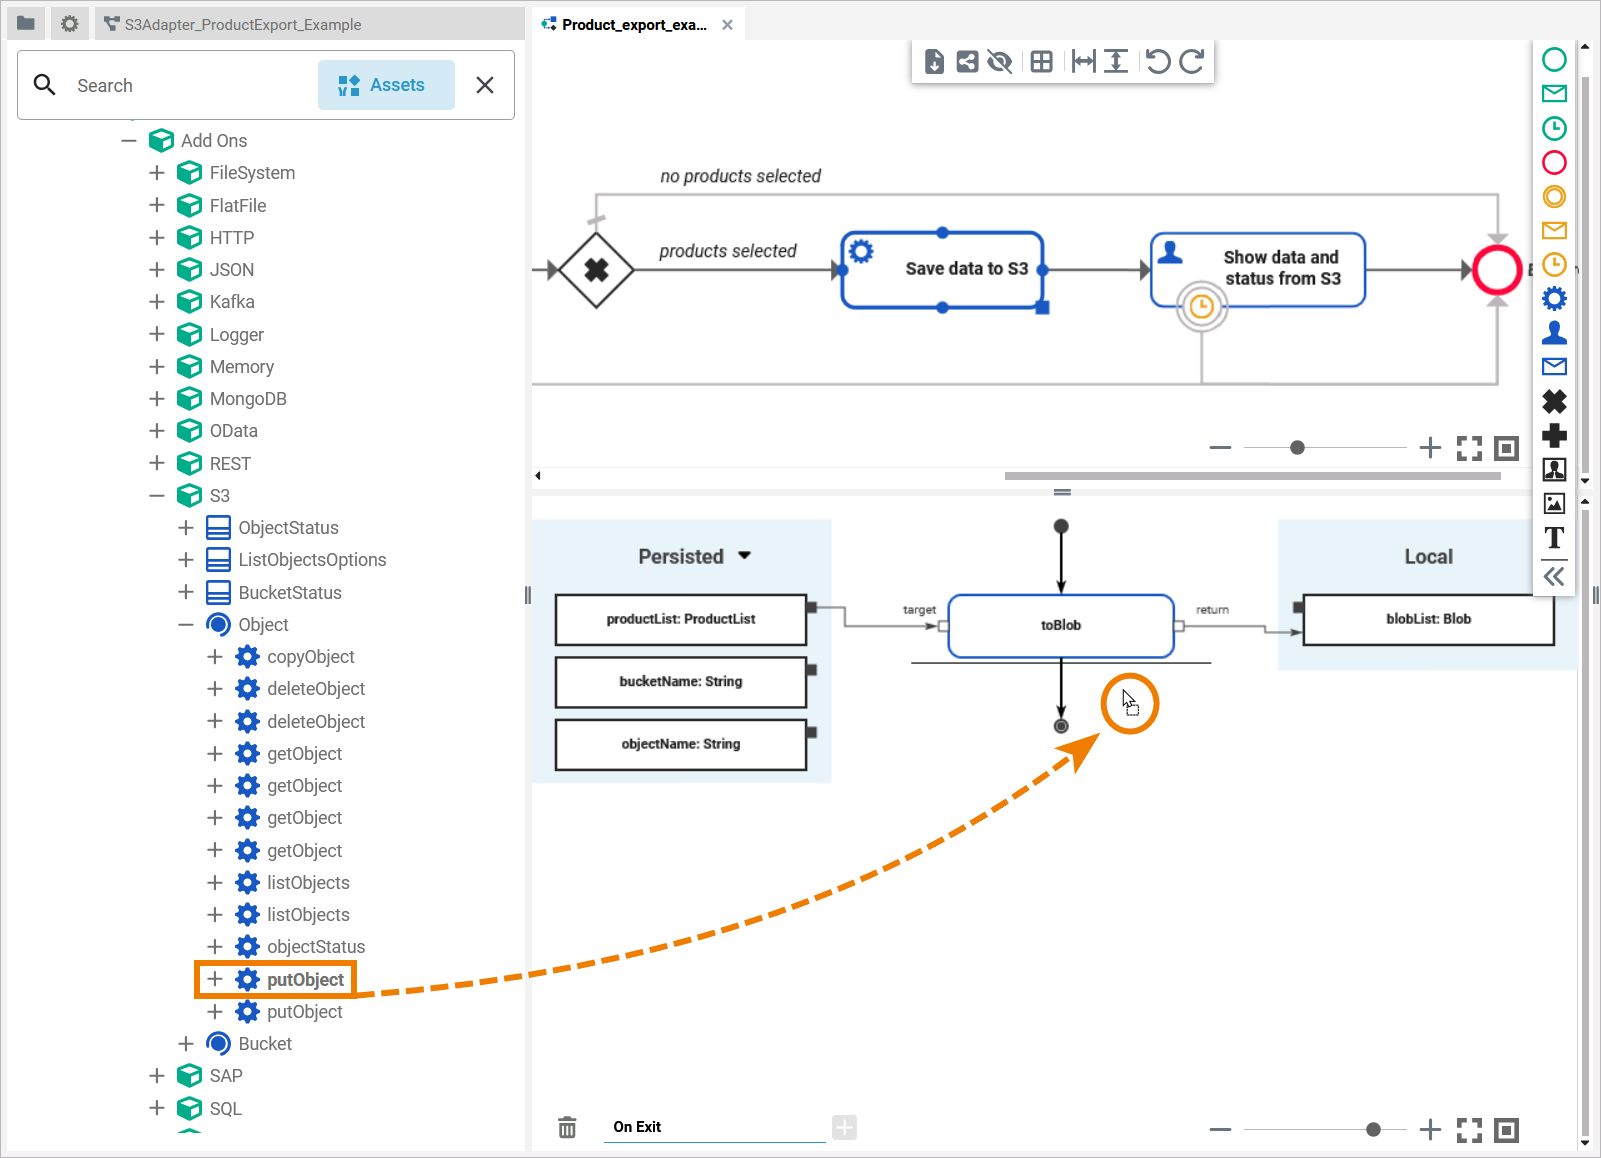Click the Assets button
The height and width of the screenshot is (1158, 1601).
coord(386,85)
